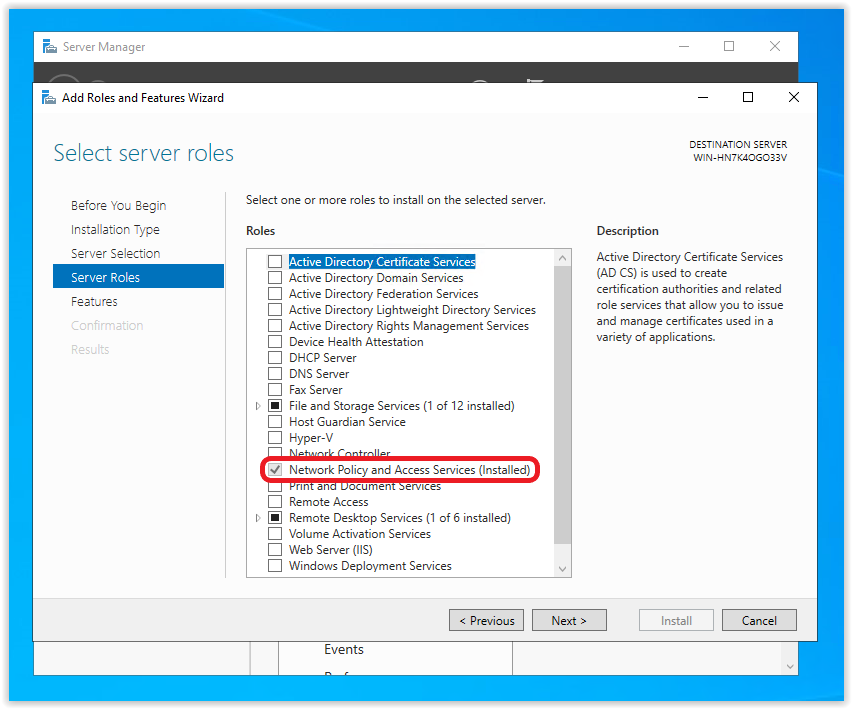Enable the Remote Access role checkbox

coord(275,502)
